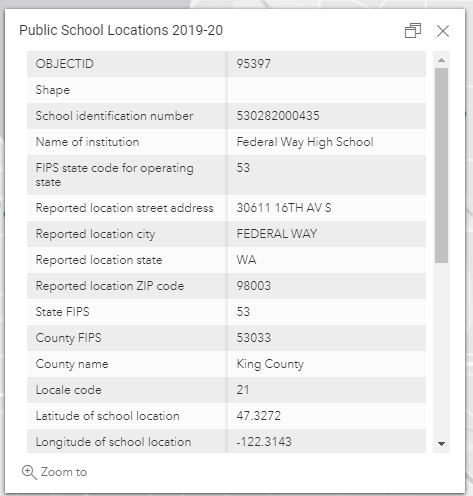Close the Public School Locations popup
The image size is (473, 496).
coord(443,31)
